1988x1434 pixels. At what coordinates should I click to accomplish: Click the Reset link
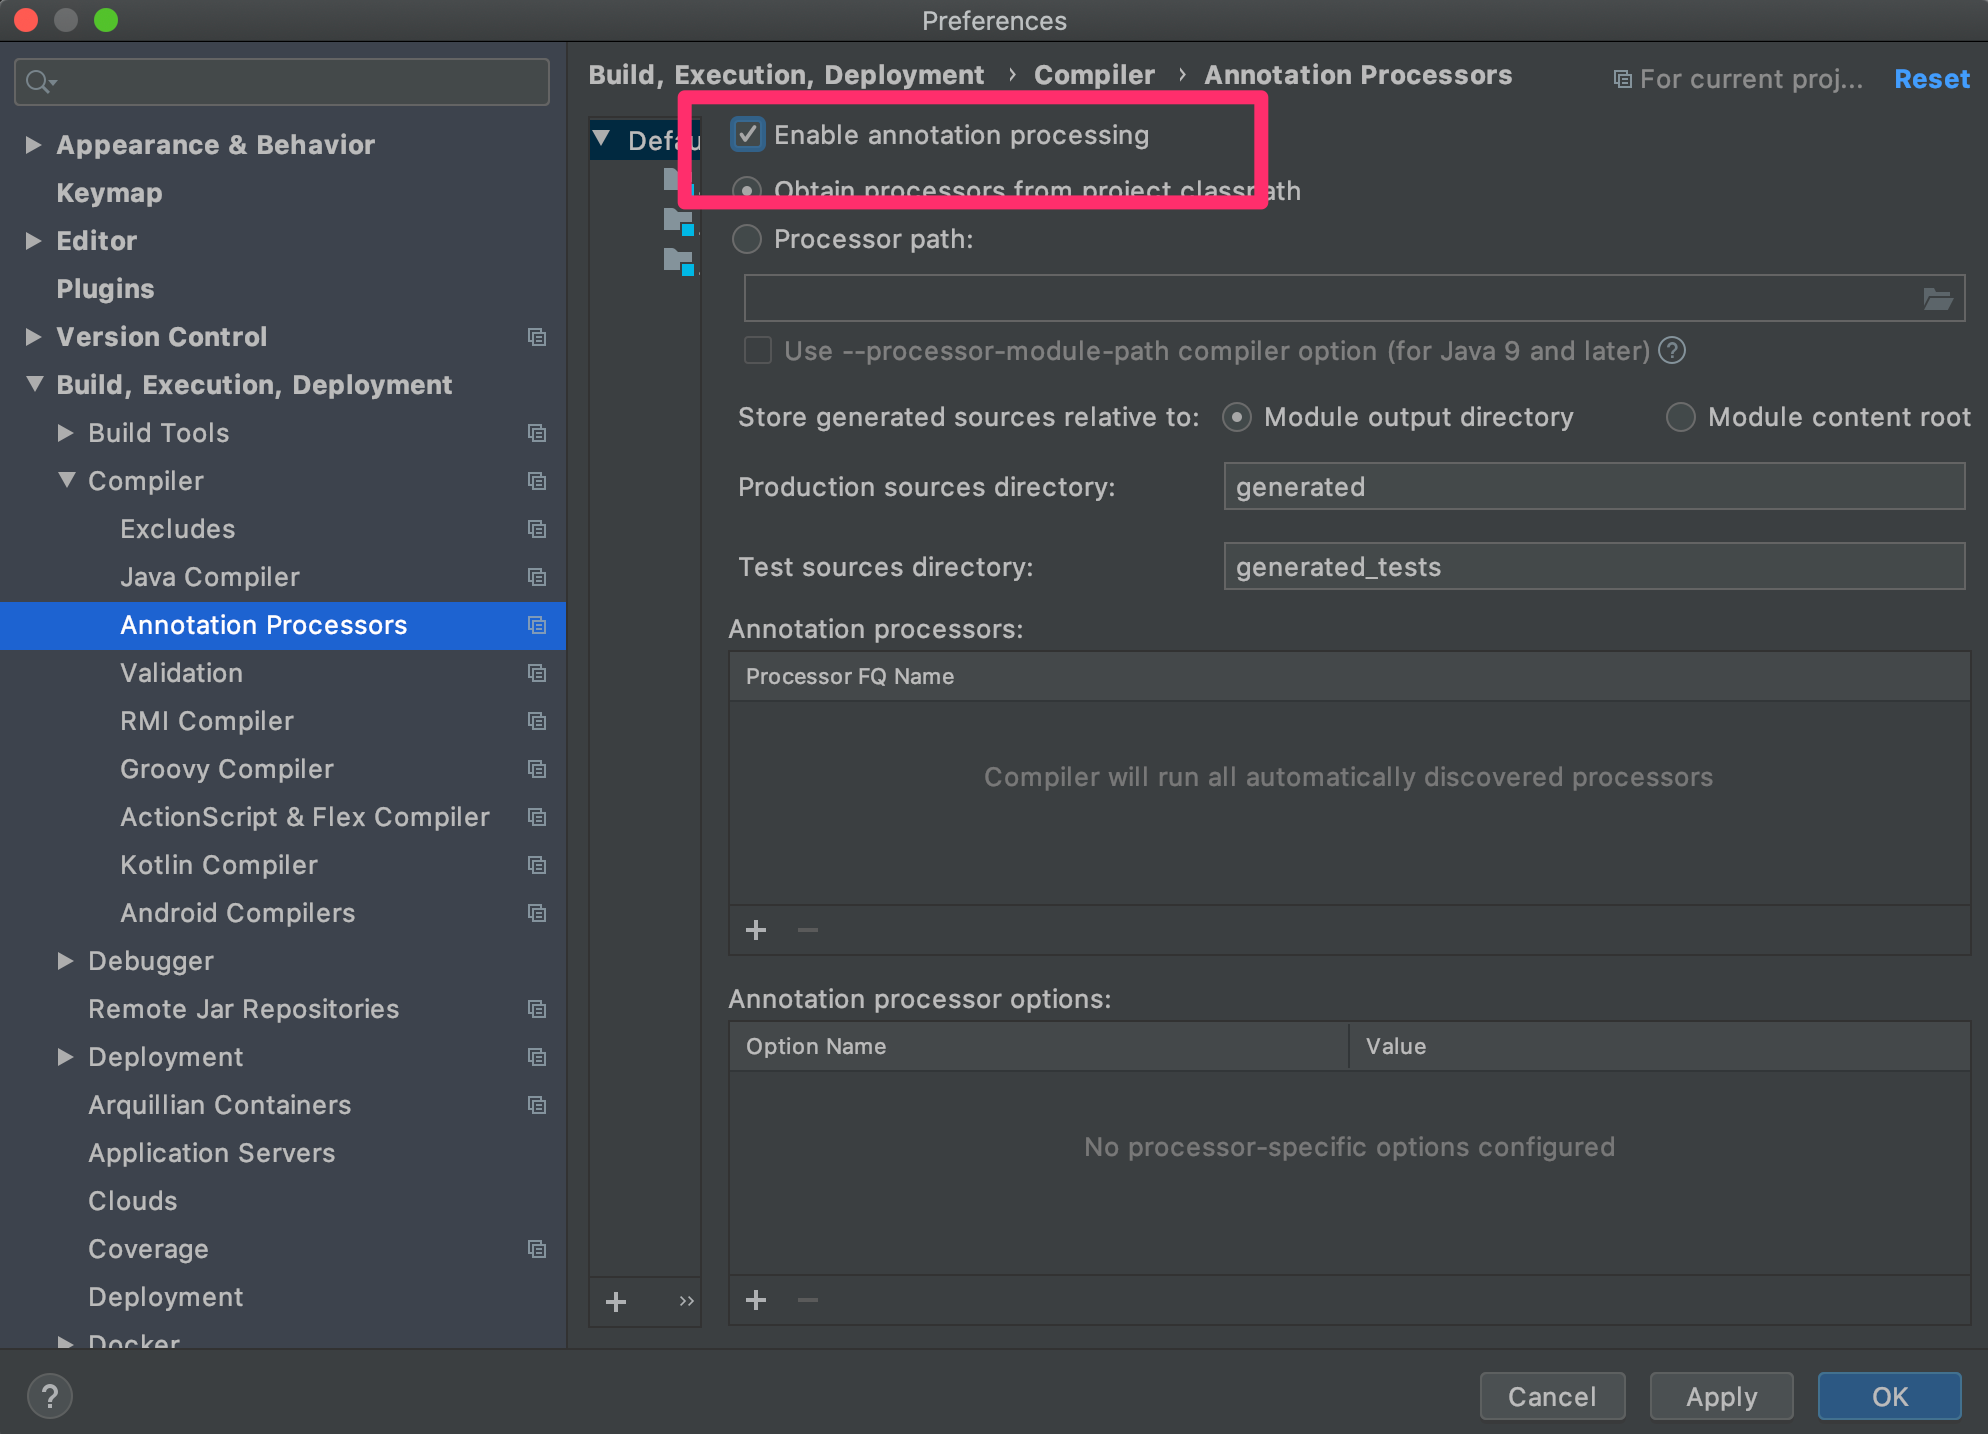[1931, 79]
